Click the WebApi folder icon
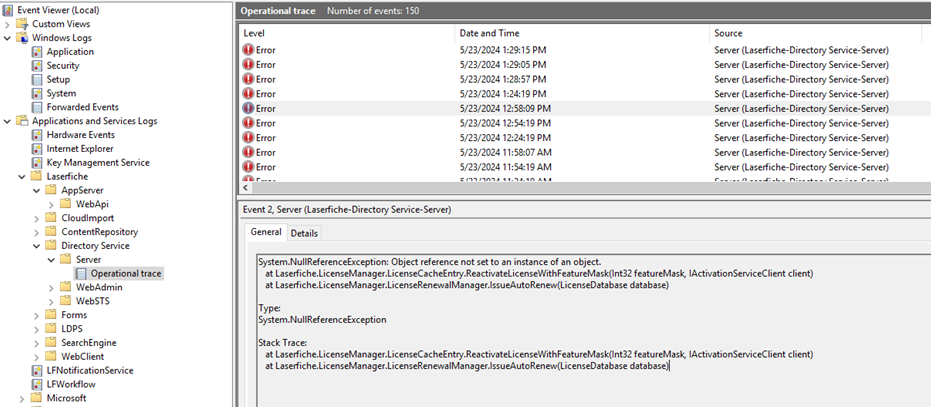This screenshot has height=407, width=931. click(x=65, y=204)
